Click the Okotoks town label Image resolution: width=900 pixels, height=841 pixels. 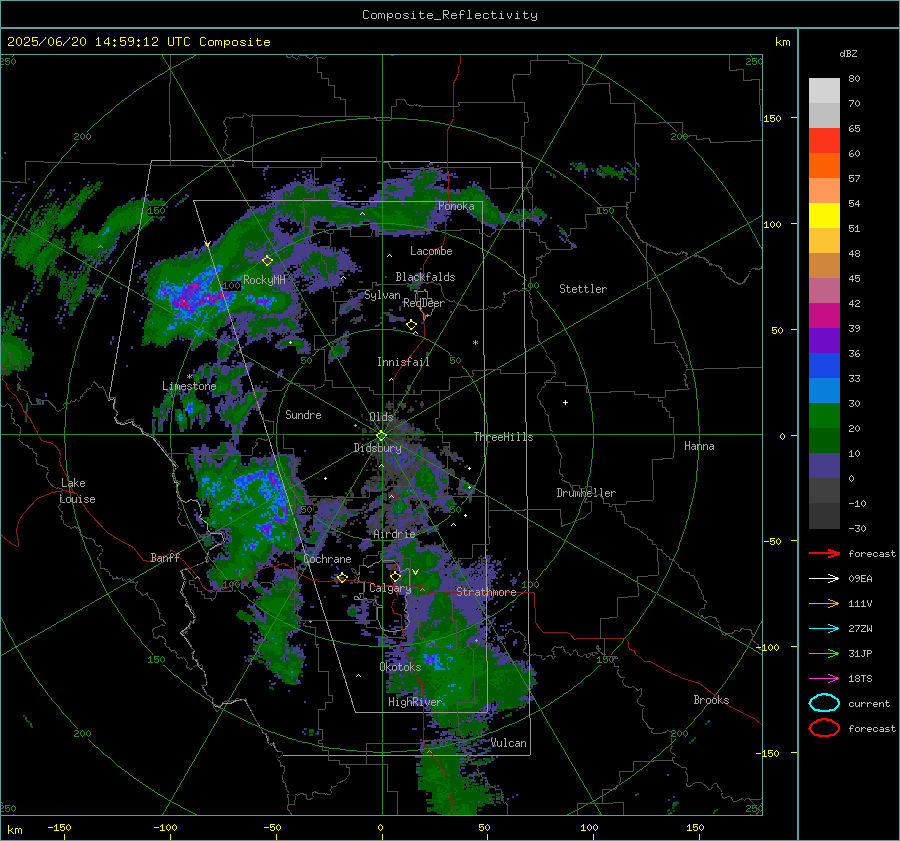click(400, 667)
